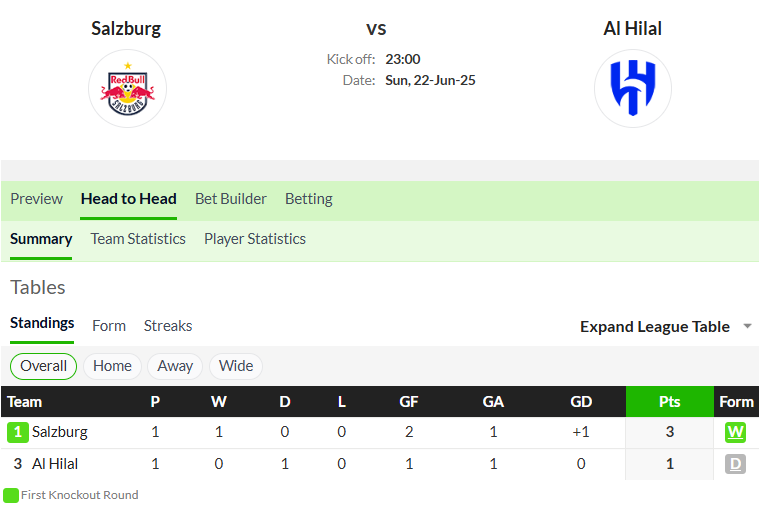Click the Red Bull Salzburg club crest
Image resolution: width=762 pixels, height=518 pixels.
127,88
